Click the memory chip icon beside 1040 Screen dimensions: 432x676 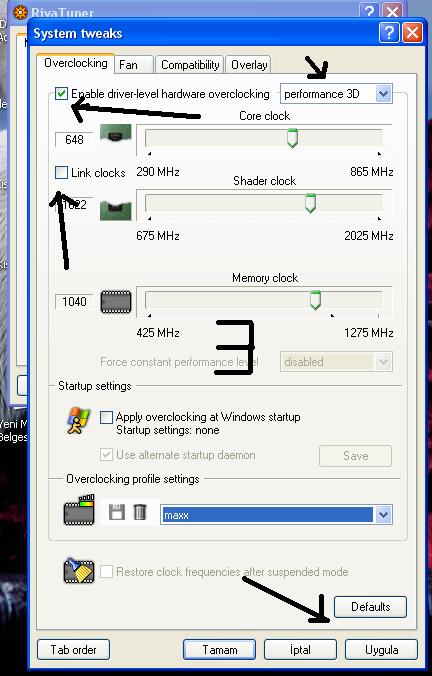[x=116, y=302]
